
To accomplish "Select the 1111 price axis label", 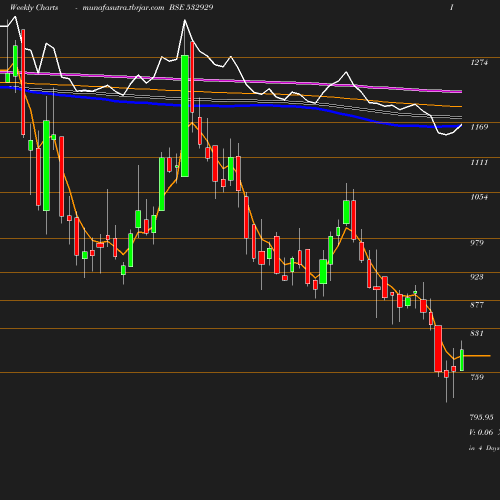I will pos(479,162).
